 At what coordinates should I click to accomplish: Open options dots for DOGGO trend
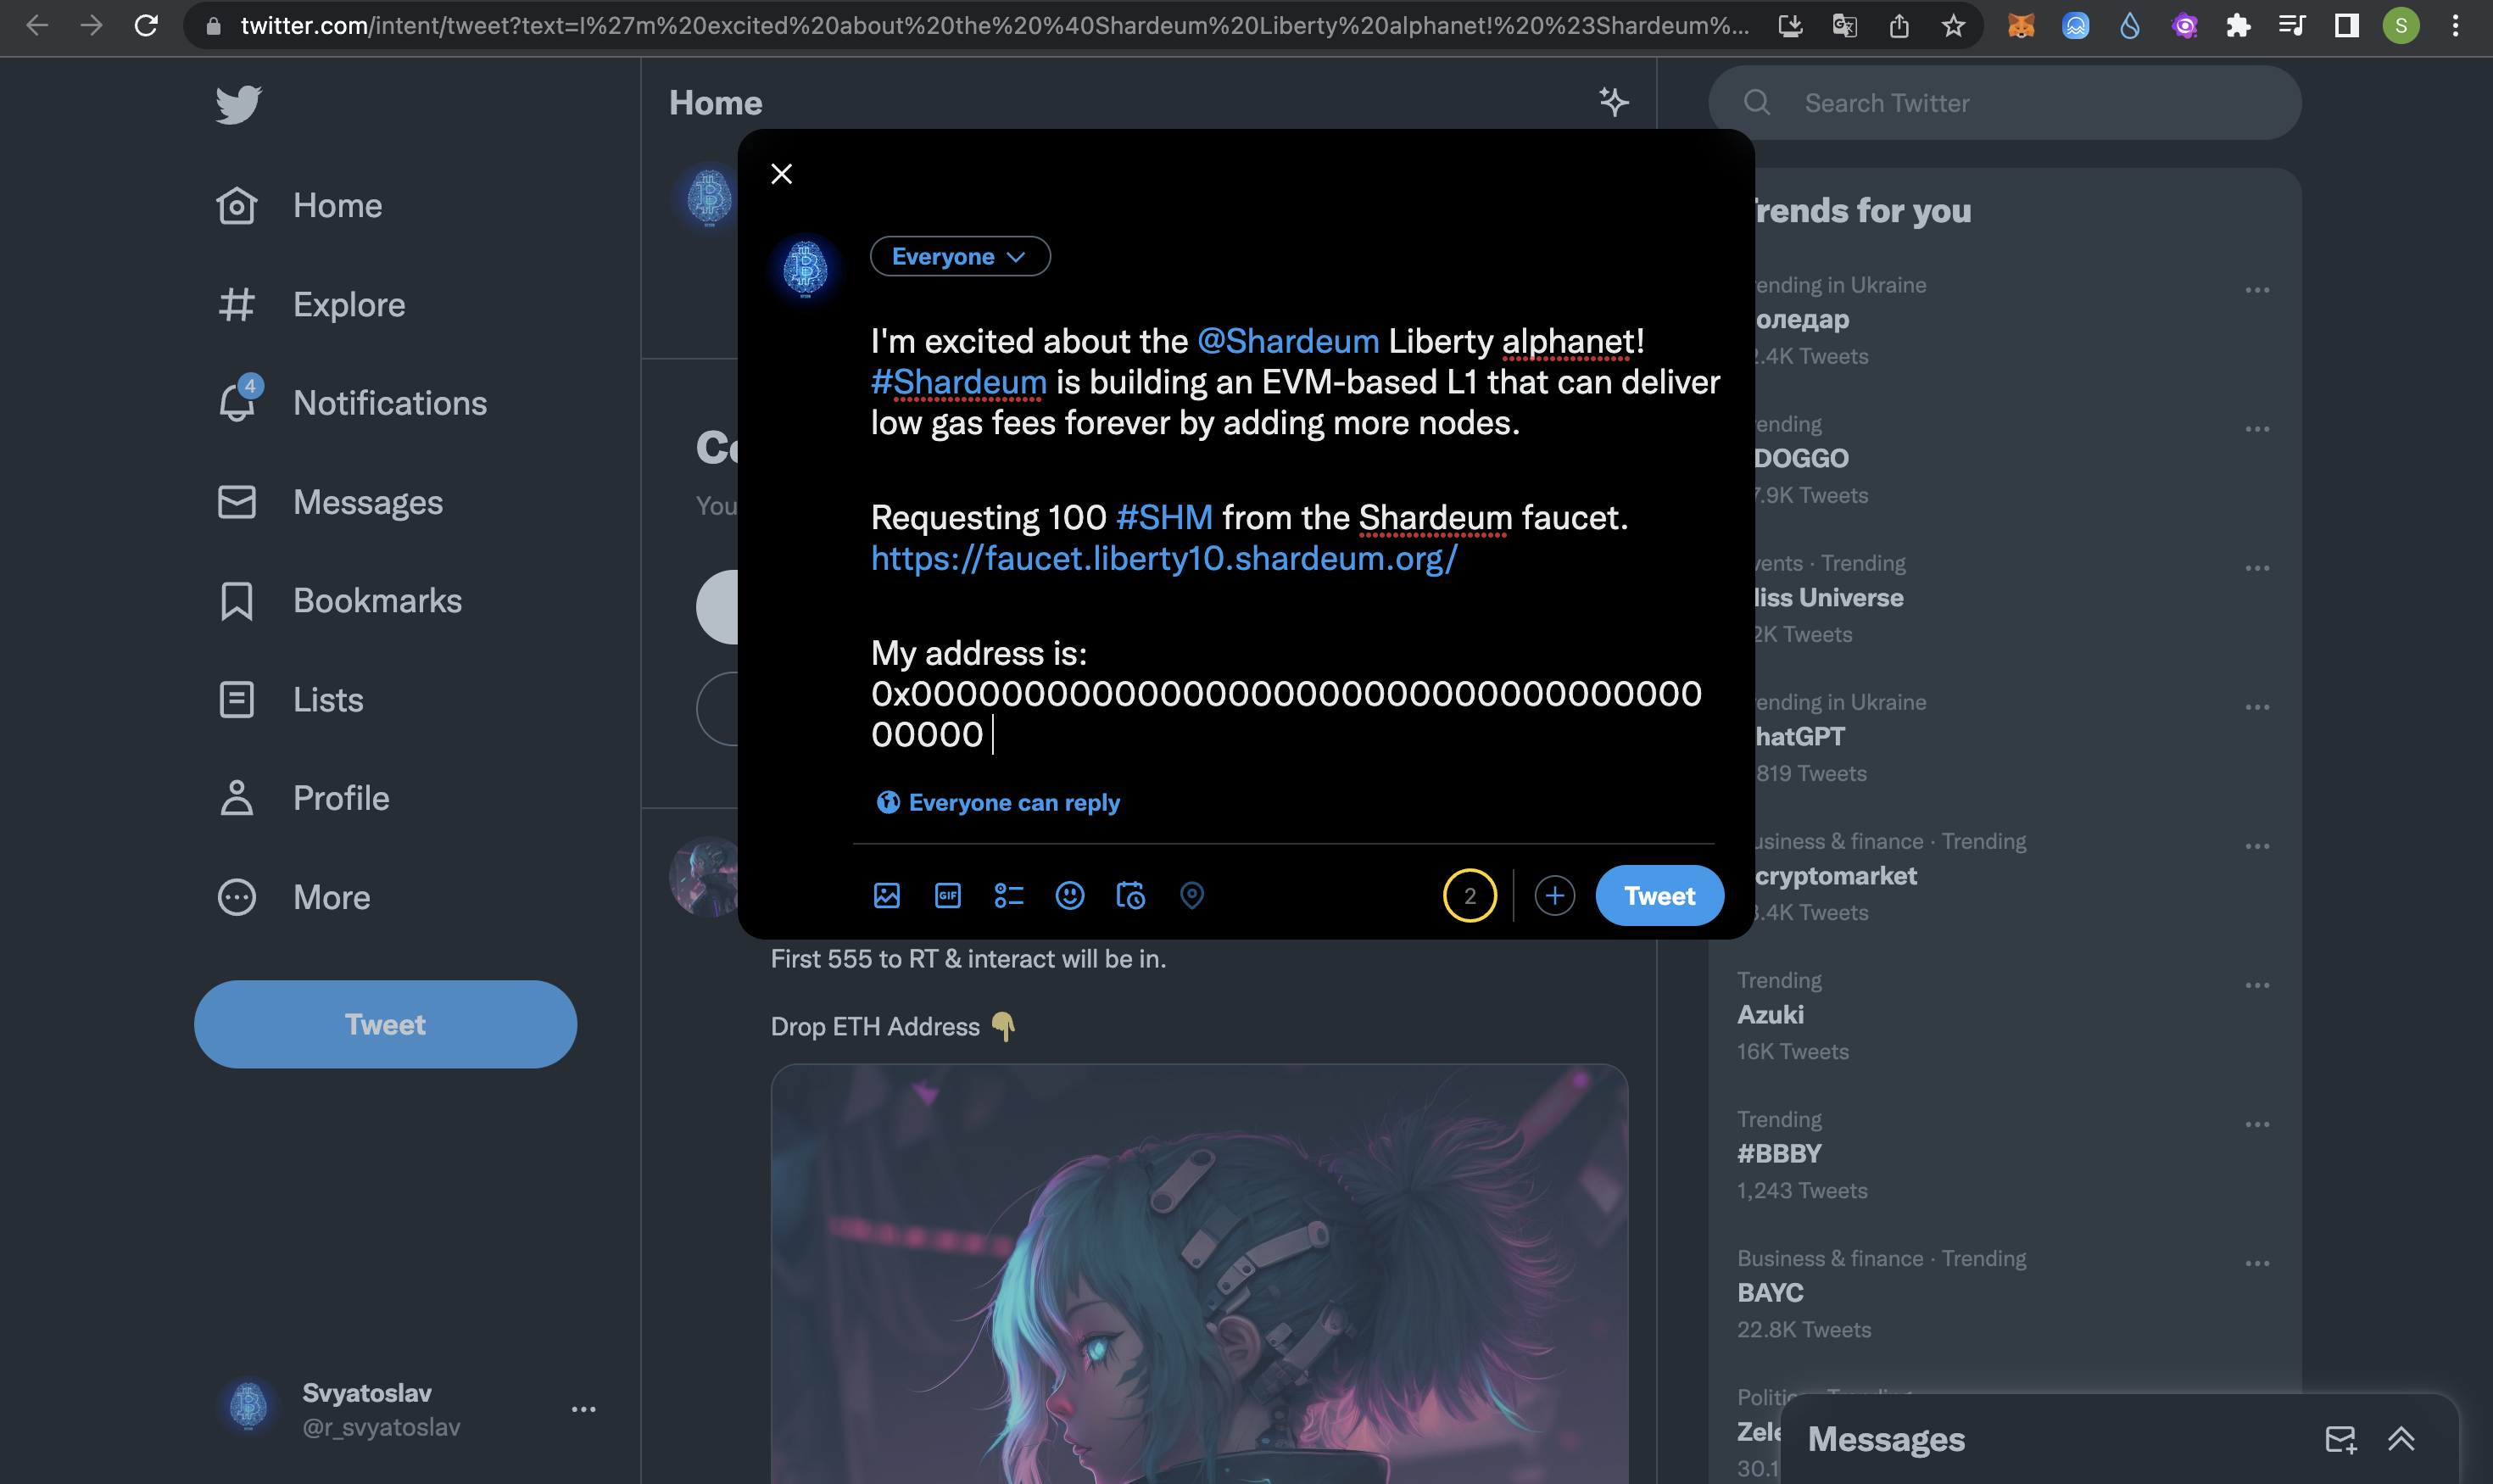[2257, 429]
